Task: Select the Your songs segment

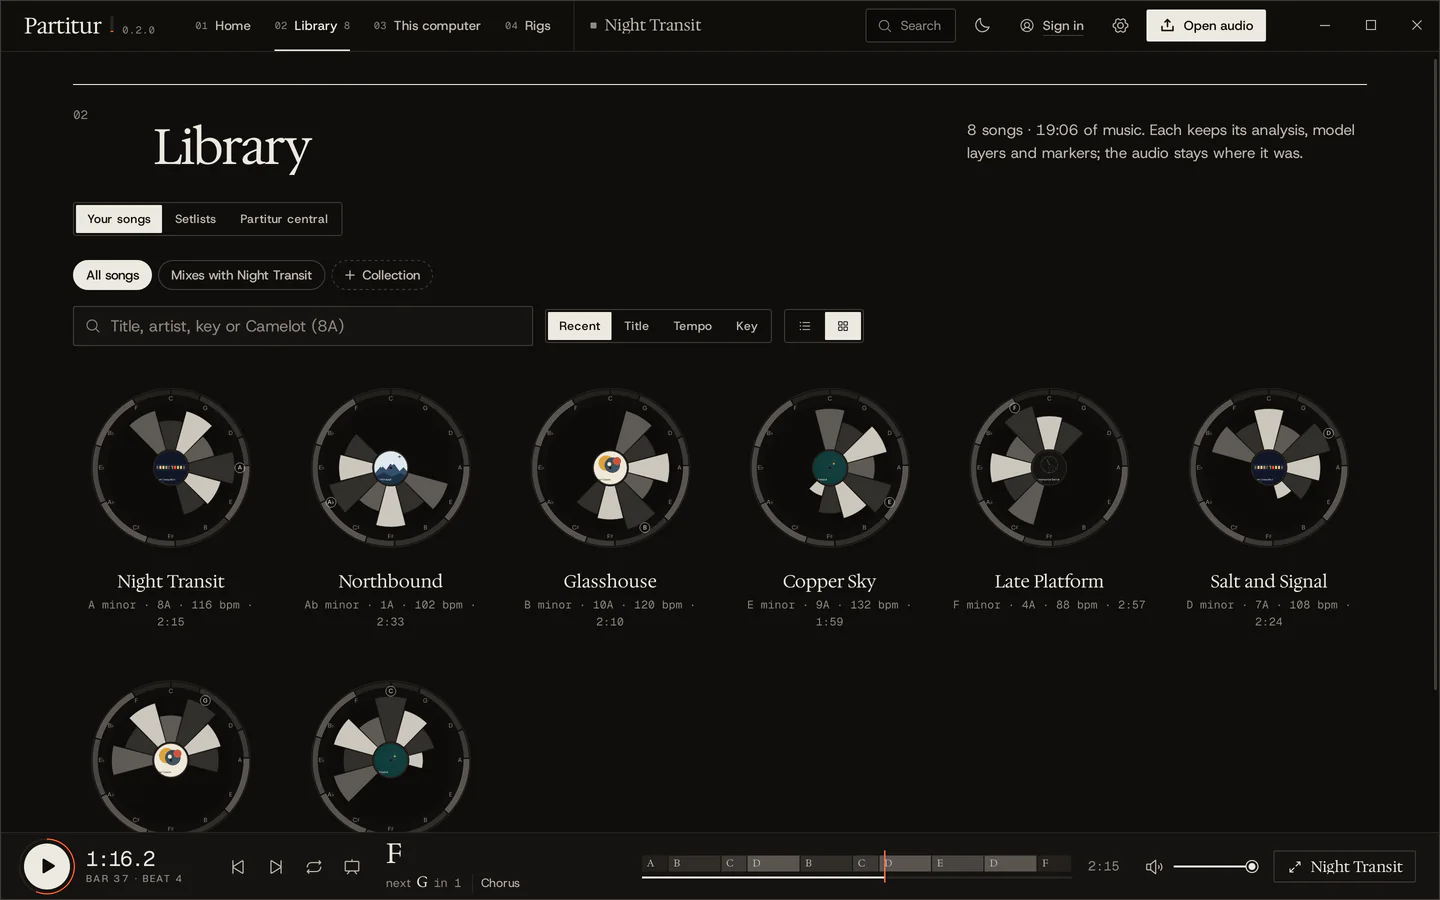Action: click(119, 219)
